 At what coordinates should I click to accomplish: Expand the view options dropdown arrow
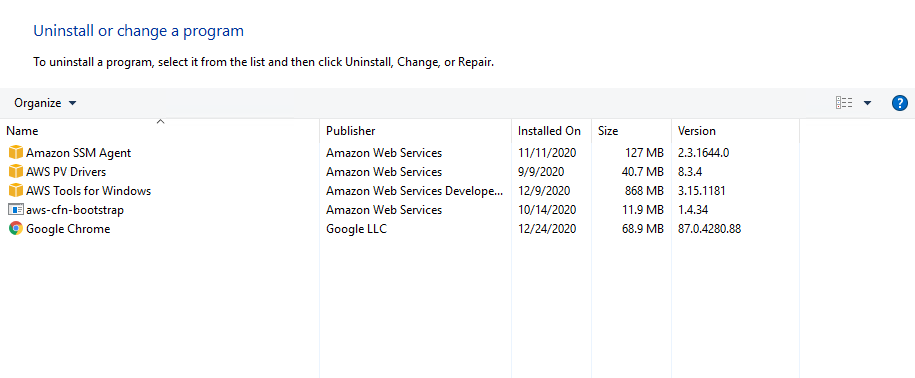pyautogui.click(x=867, y=103)
